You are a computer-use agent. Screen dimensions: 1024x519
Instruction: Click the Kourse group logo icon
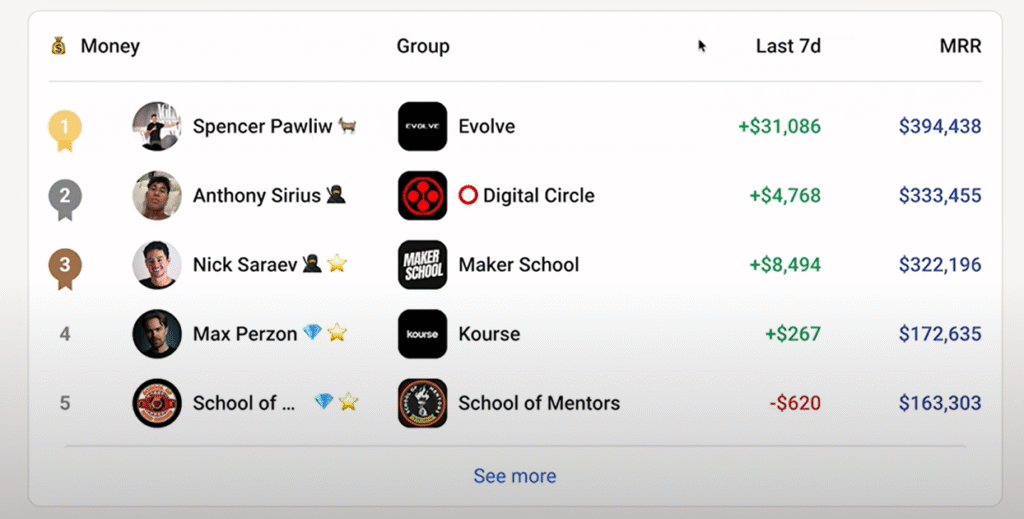422,334
